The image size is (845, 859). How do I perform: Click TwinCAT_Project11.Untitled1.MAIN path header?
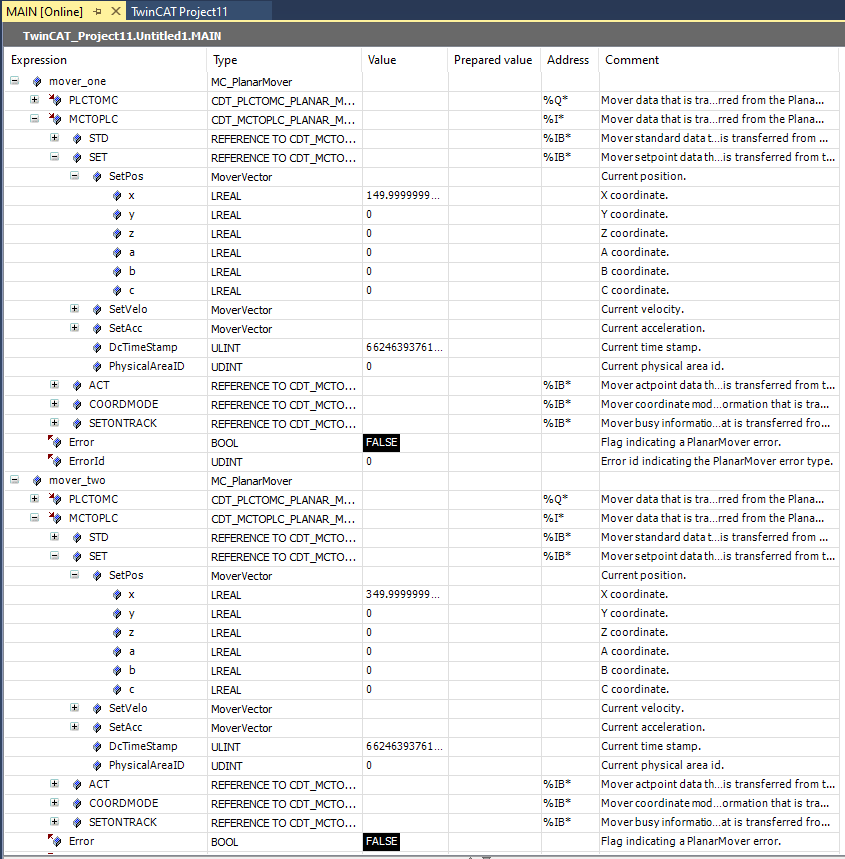coord(122,36)
